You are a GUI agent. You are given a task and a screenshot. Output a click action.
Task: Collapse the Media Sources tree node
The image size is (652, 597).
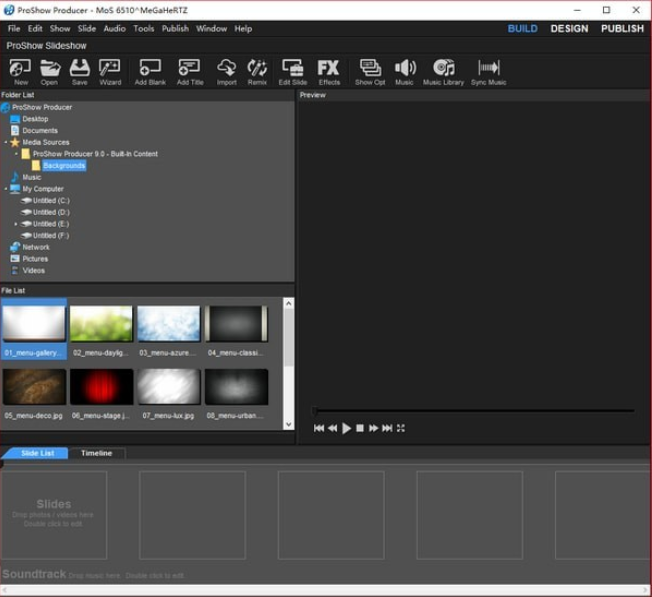[x=6, y=143]
